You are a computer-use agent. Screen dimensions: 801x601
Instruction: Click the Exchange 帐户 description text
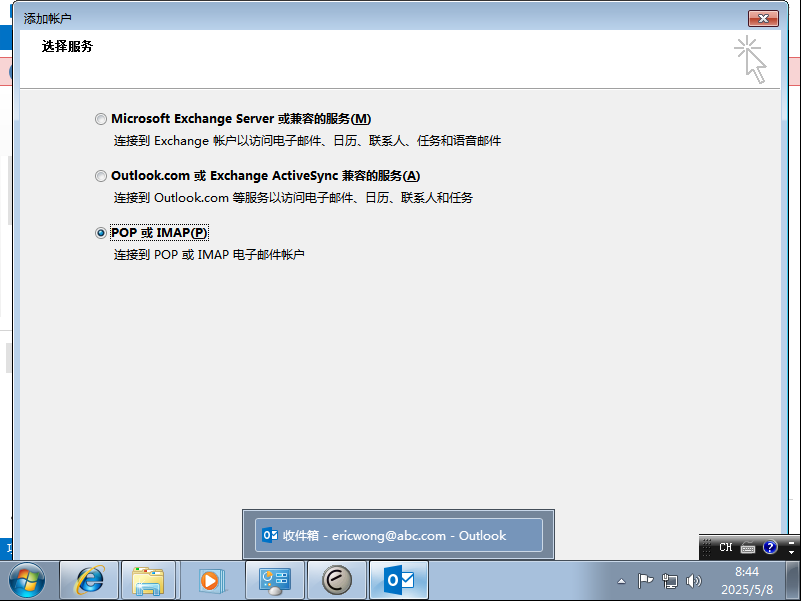pos(307,141)
